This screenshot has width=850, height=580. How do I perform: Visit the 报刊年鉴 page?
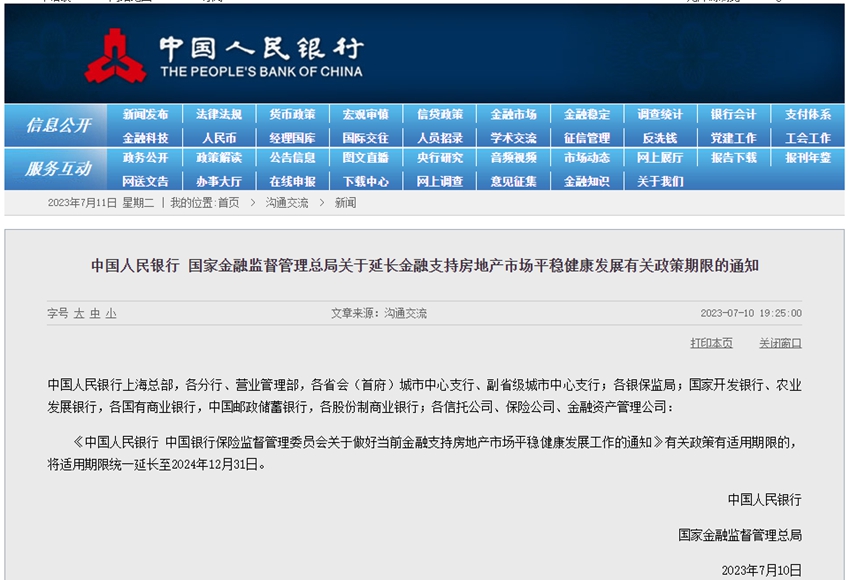coord(808,158)
